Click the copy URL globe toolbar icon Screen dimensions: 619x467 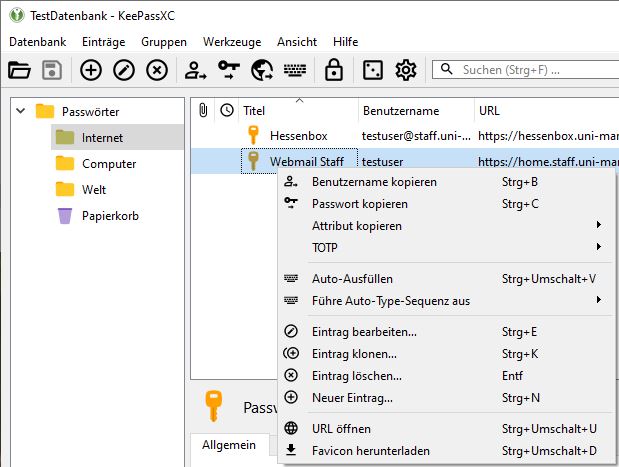262,70
